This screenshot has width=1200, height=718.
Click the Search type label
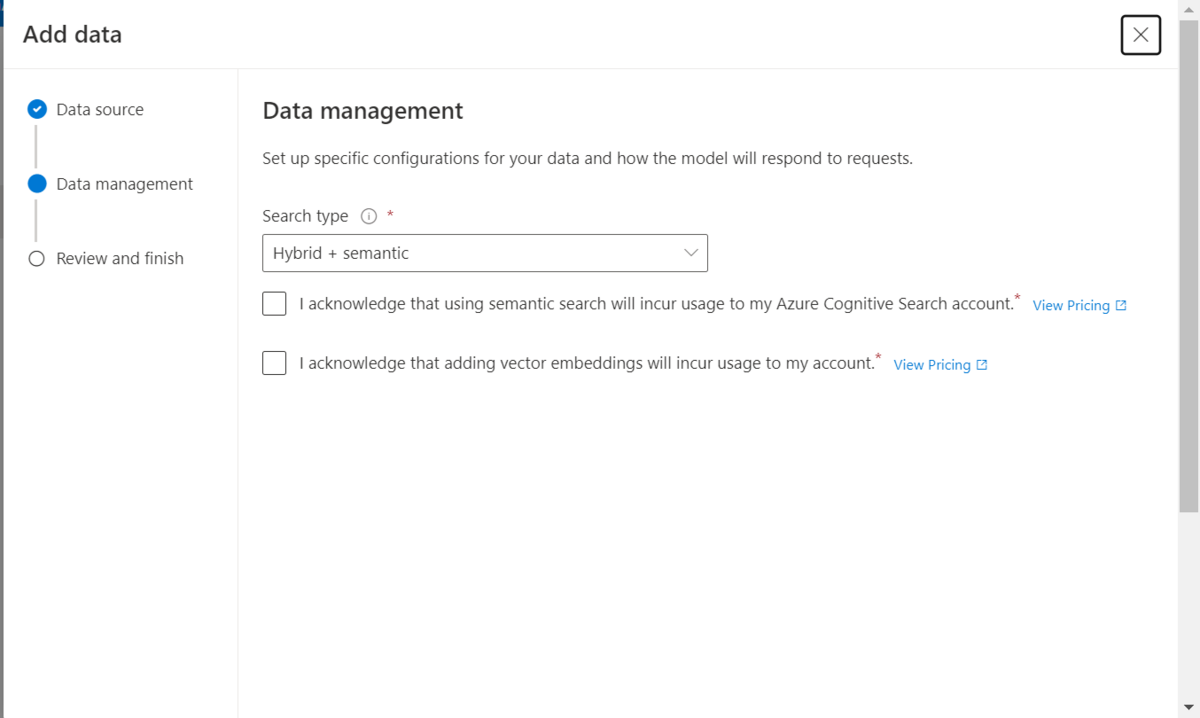pyautogui.click(x=305, y=216)
